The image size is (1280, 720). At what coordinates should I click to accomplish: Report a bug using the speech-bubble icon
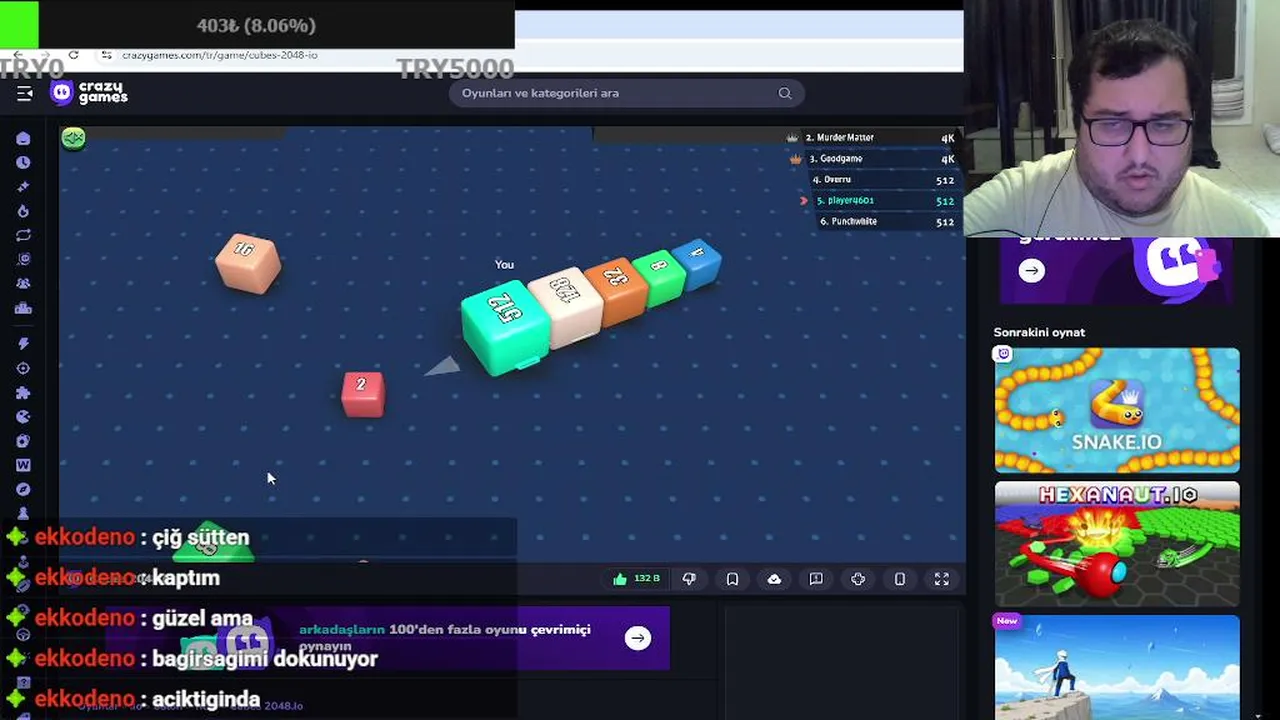click(x=816, y=579)
